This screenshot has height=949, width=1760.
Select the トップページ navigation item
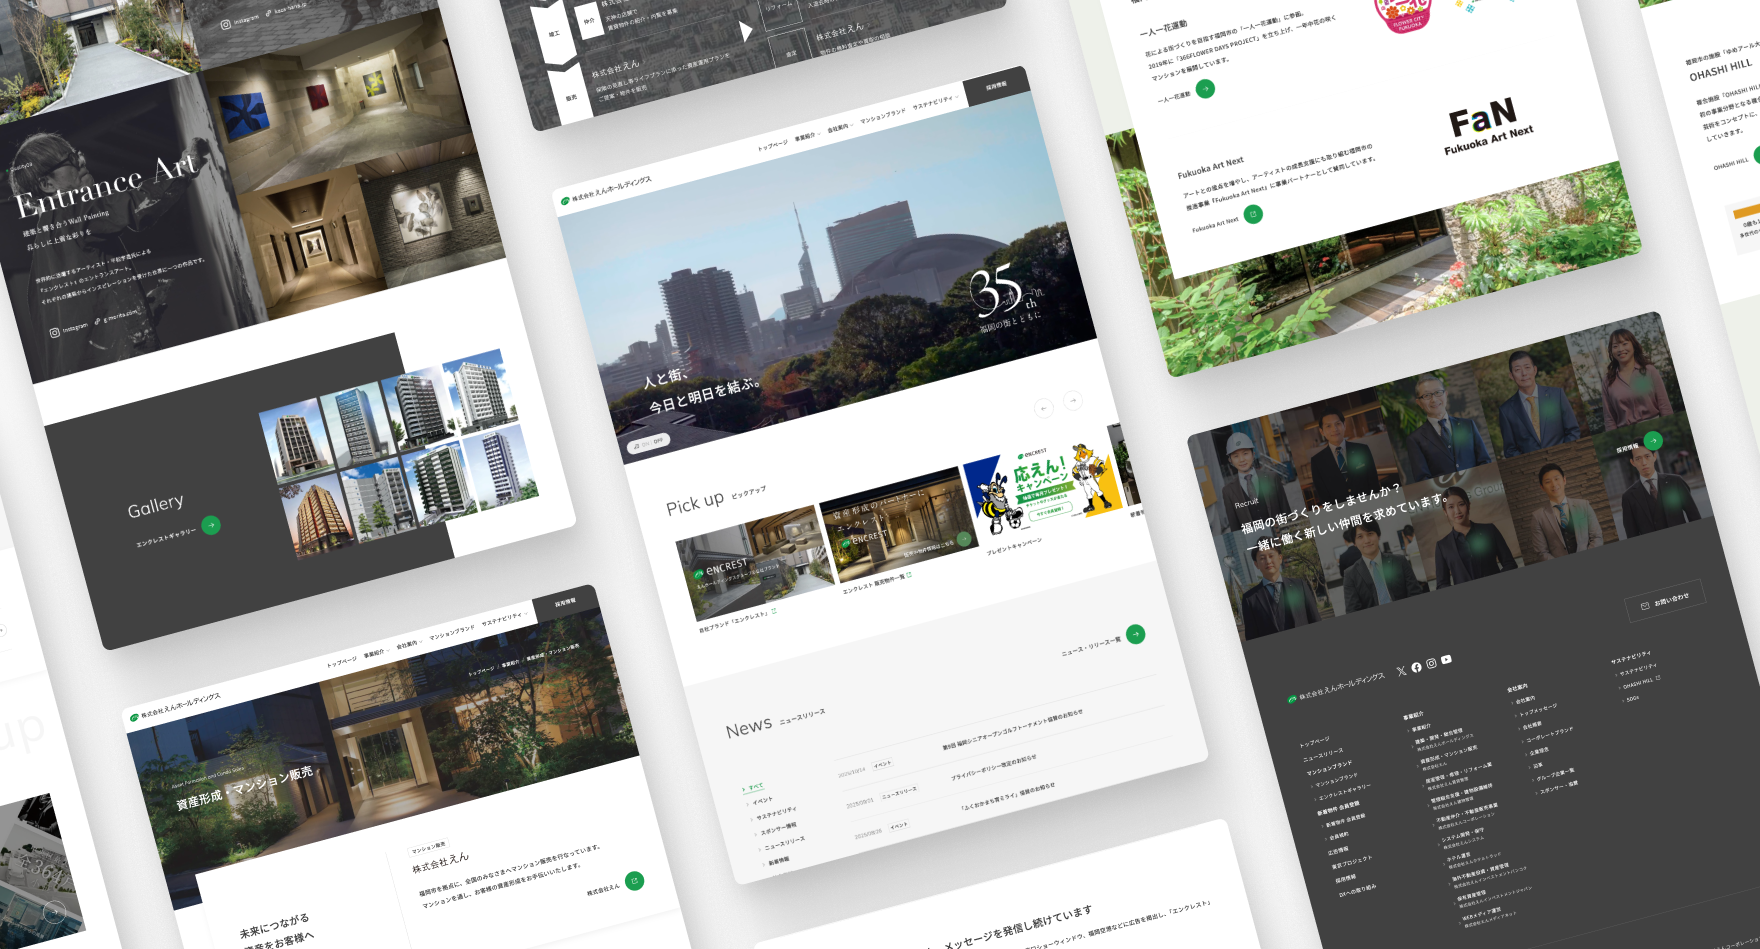pos(772,145)
